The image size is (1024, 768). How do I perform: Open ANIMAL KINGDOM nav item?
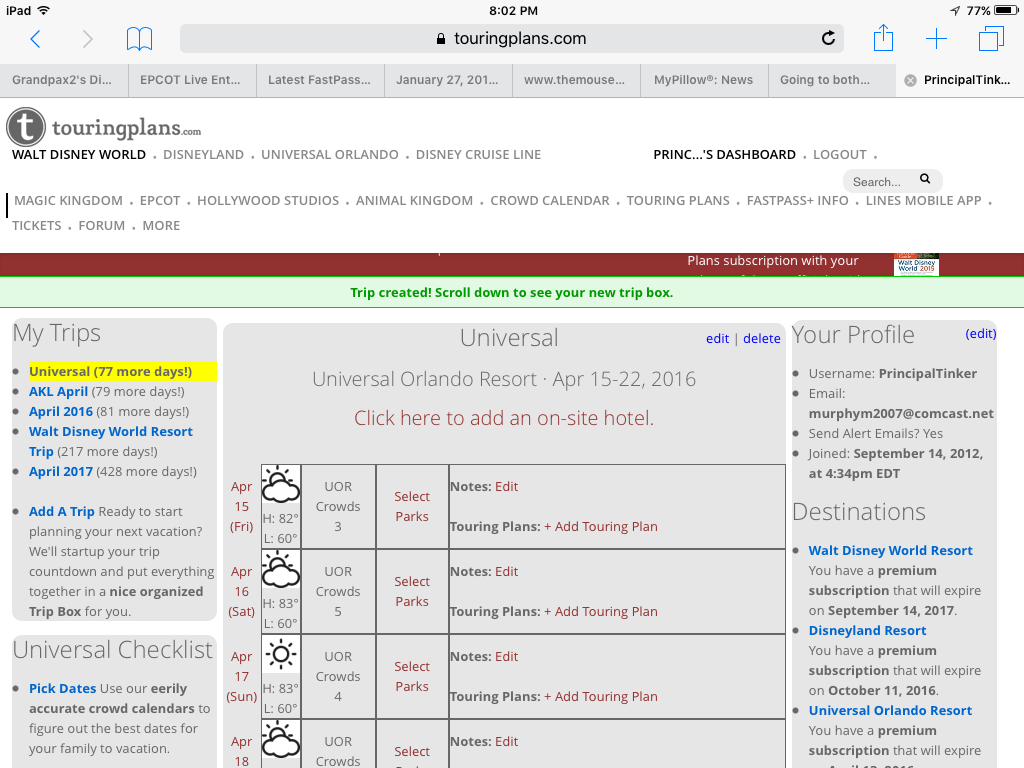click(x=414, y=200)
